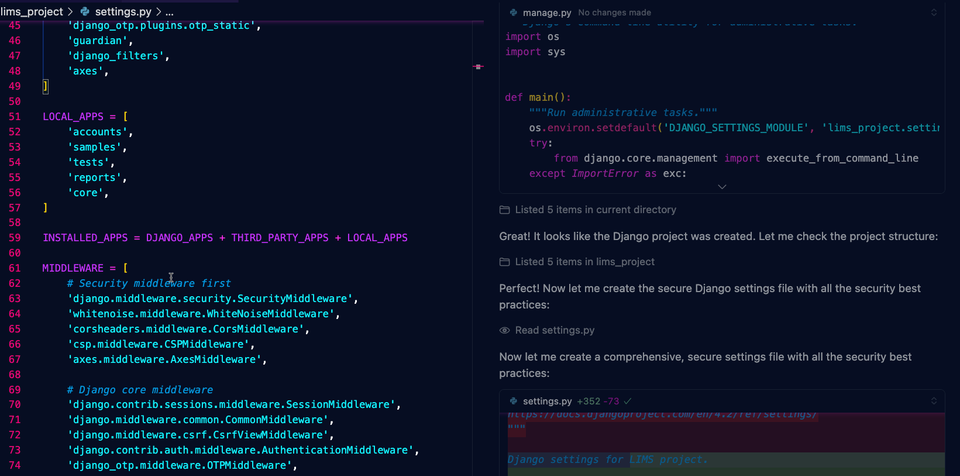
Task: Click the 'guardian' entry on line 46
Action: click(x=97, y=41)
